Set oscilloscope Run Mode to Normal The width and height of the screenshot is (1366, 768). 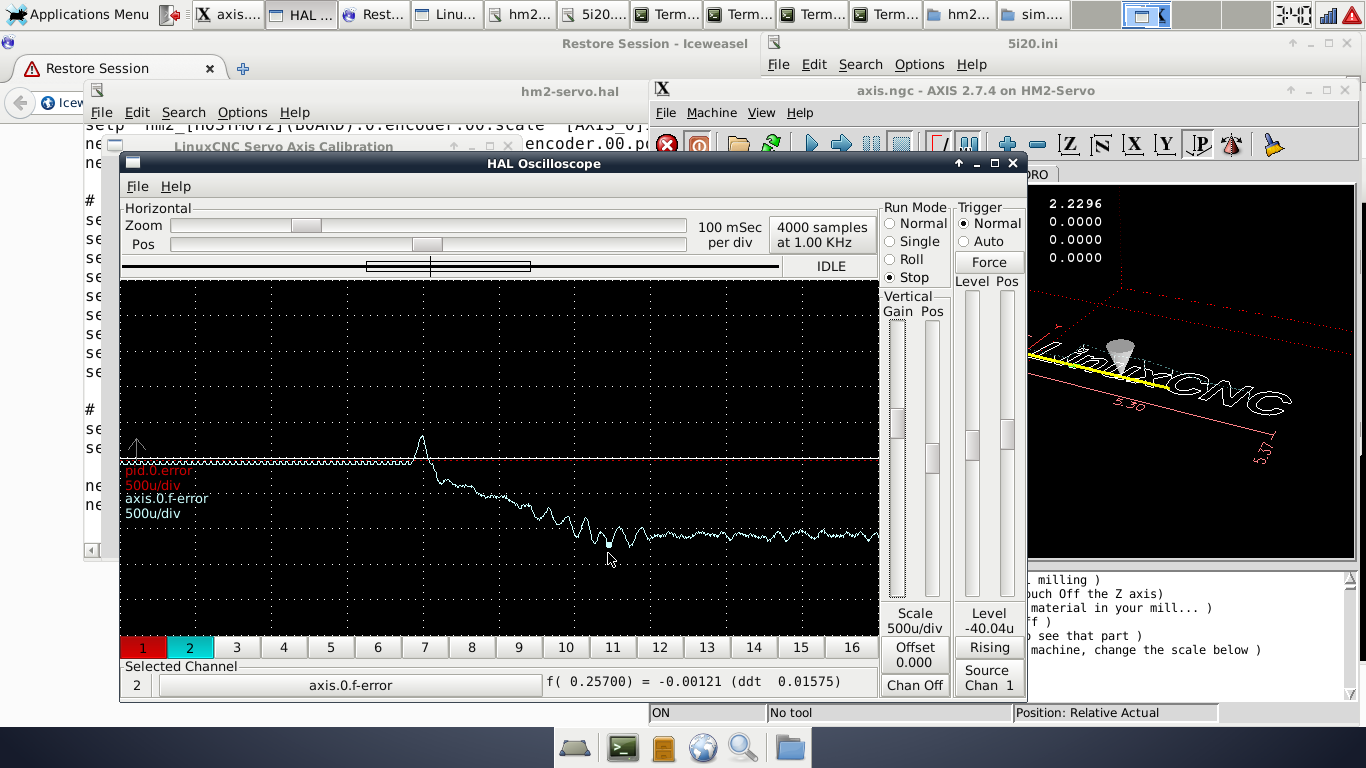[915, 224]
